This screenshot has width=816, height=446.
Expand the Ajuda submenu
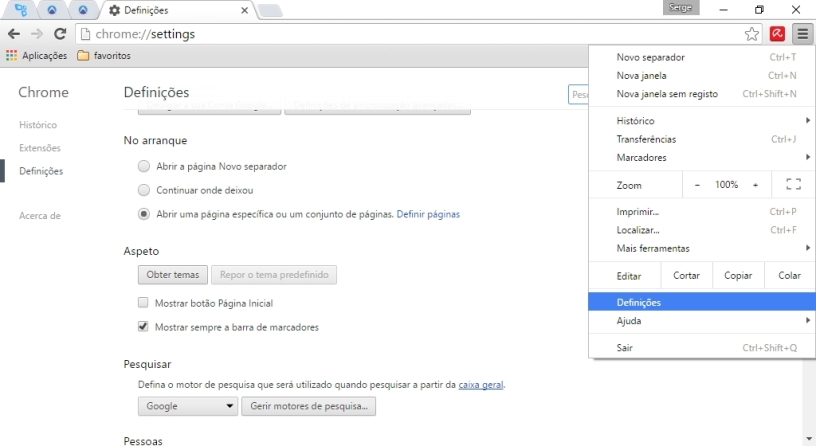click(702, 321)
